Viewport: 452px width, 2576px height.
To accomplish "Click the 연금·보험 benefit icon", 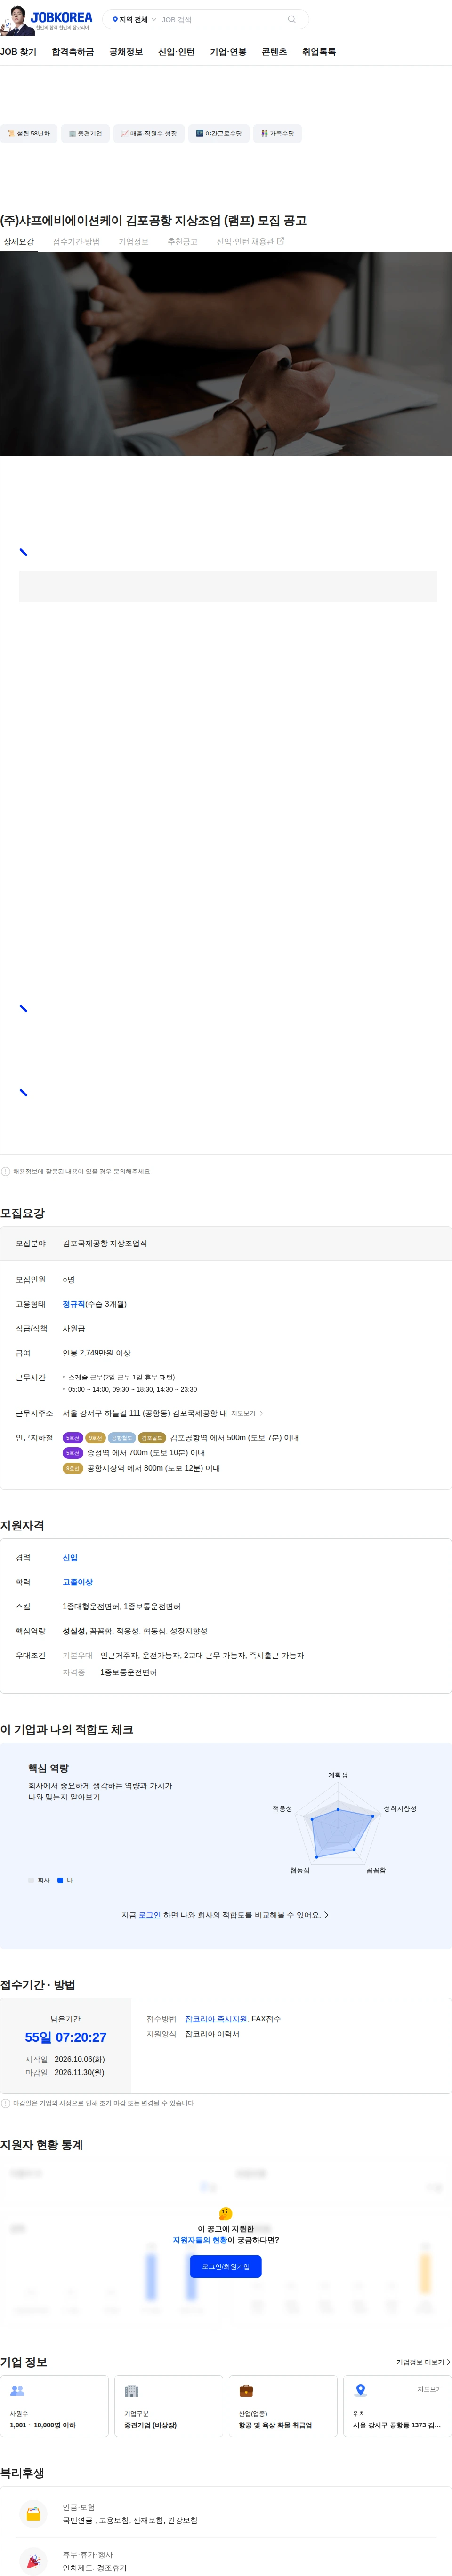I will point(33,2513).
